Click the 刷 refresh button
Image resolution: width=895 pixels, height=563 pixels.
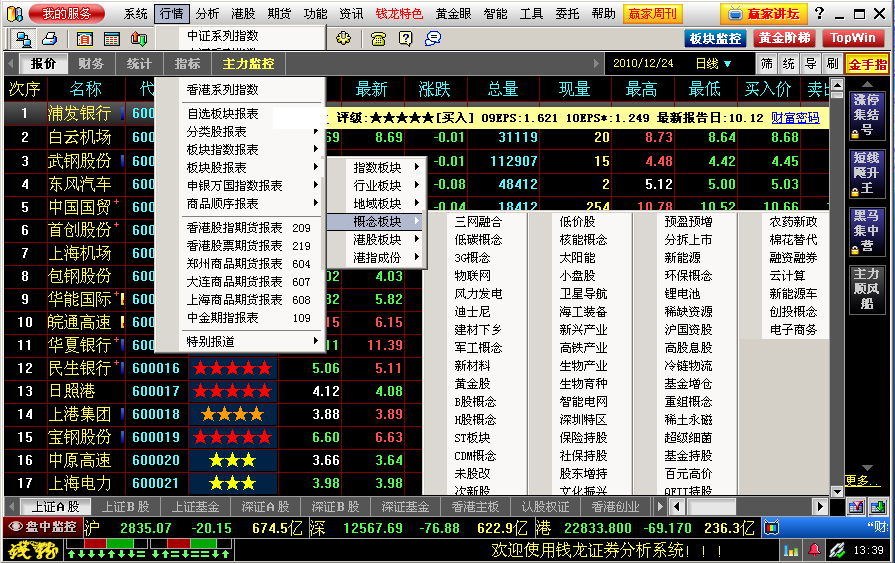[x=833, y=63]
